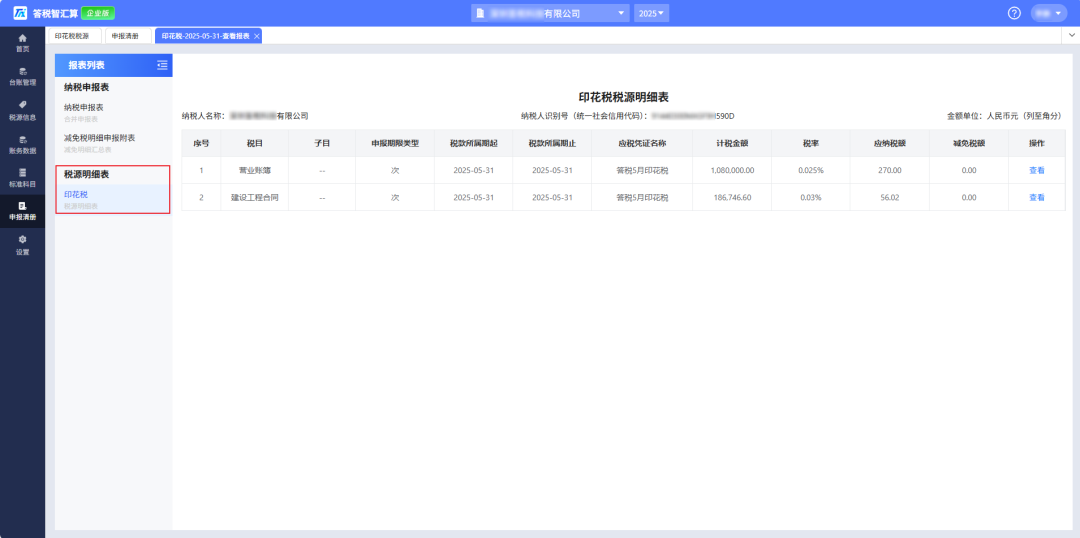Click tax payable value 270.00

point(890,170)
